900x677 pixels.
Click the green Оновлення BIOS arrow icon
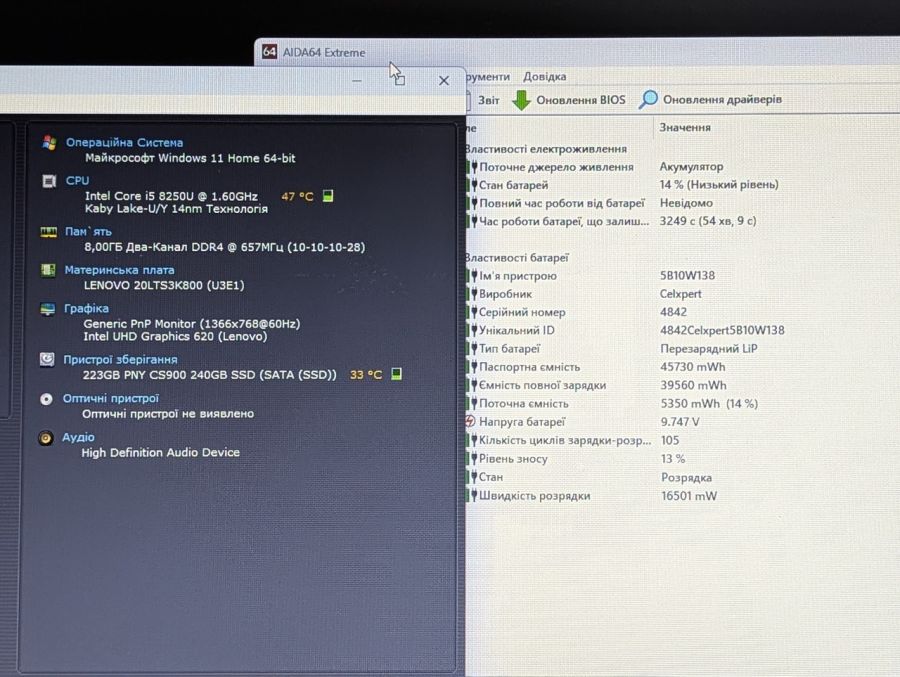[521, 100]
